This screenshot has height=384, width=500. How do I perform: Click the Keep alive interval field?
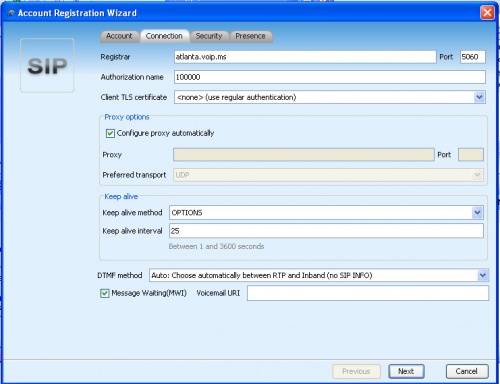pos(326,231)
